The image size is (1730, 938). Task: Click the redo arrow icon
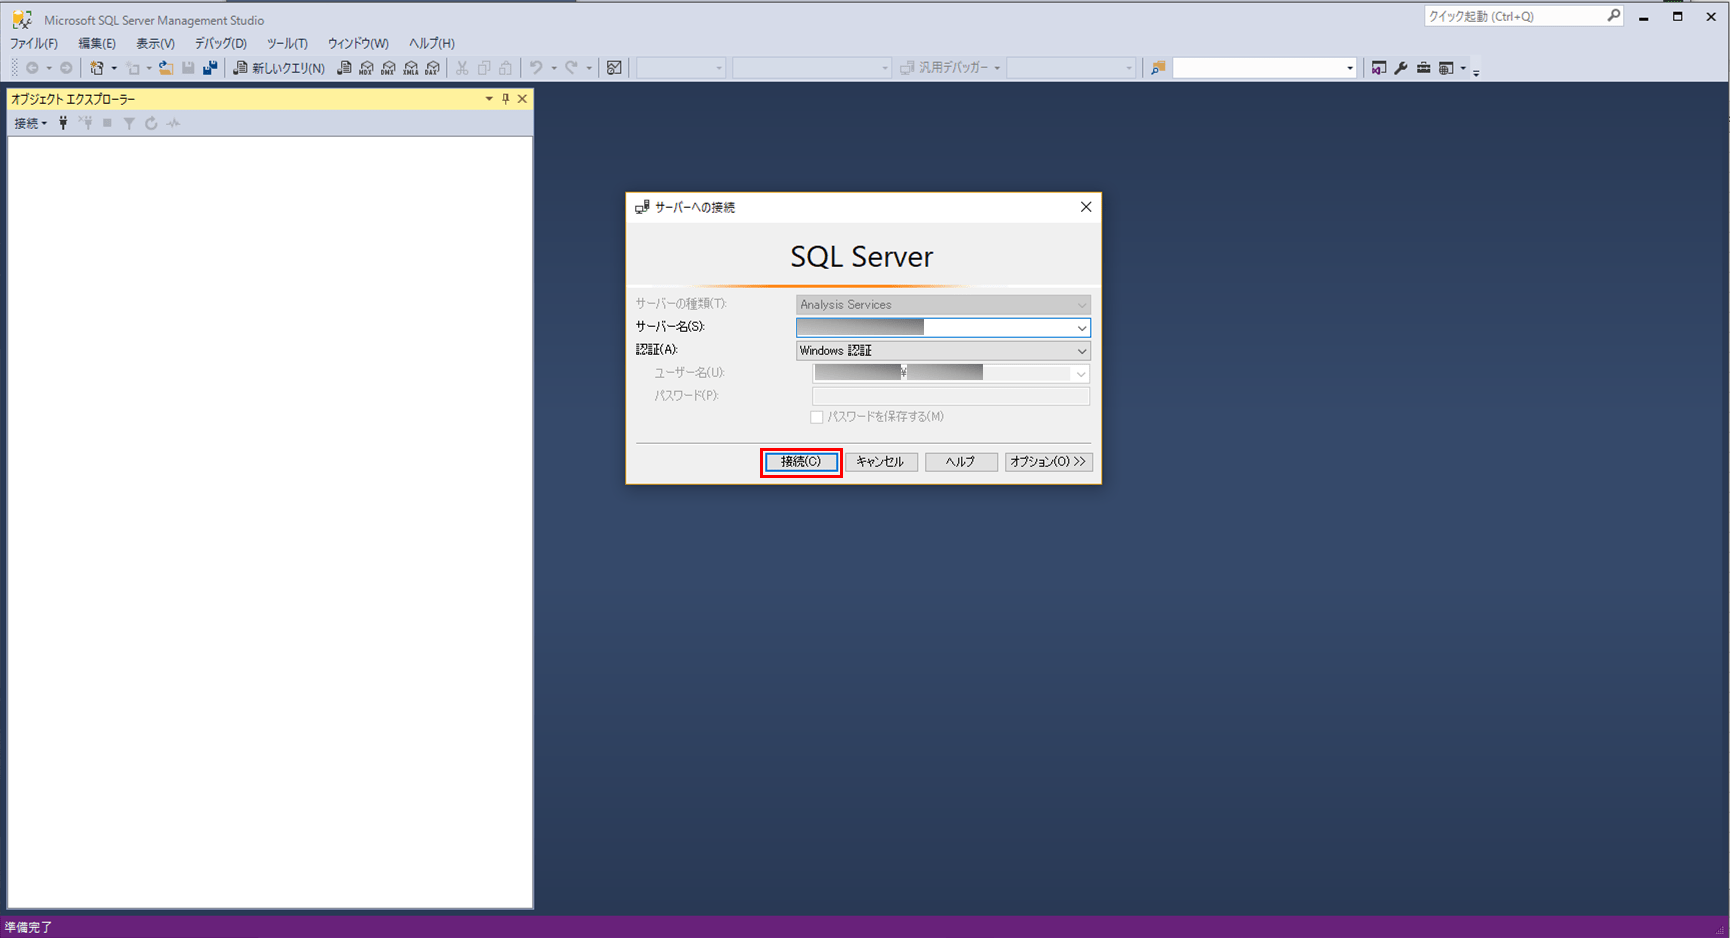click(x=571, y=68)
